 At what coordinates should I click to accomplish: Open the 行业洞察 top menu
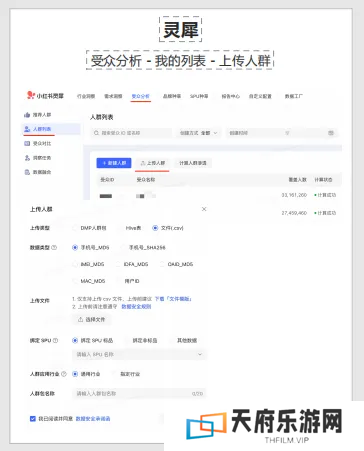point(86,96)
